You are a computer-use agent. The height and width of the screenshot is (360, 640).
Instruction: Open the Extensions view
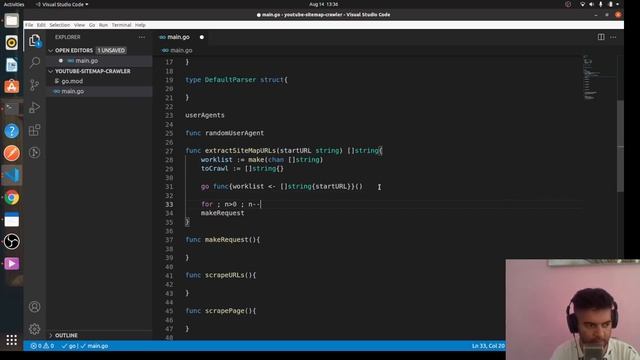click(x=35, y=130)
